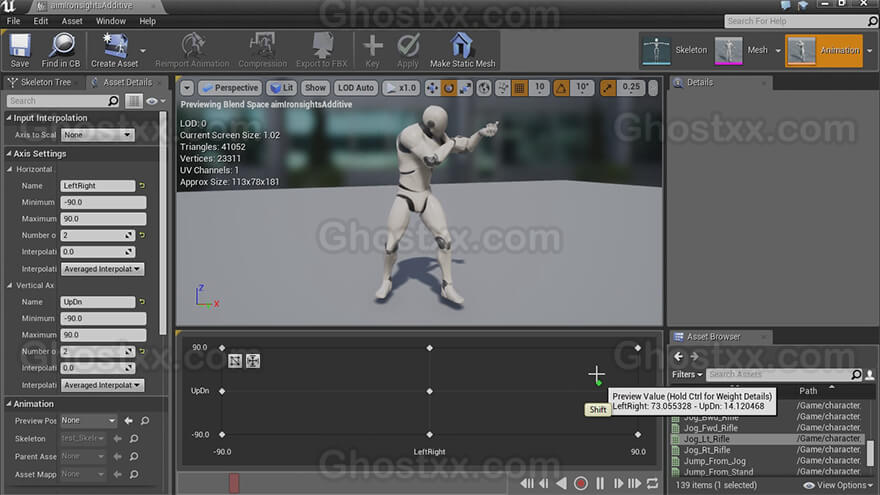Toggle record animation button
Viewport: 880px width, 495px height.
coord(581,483)
